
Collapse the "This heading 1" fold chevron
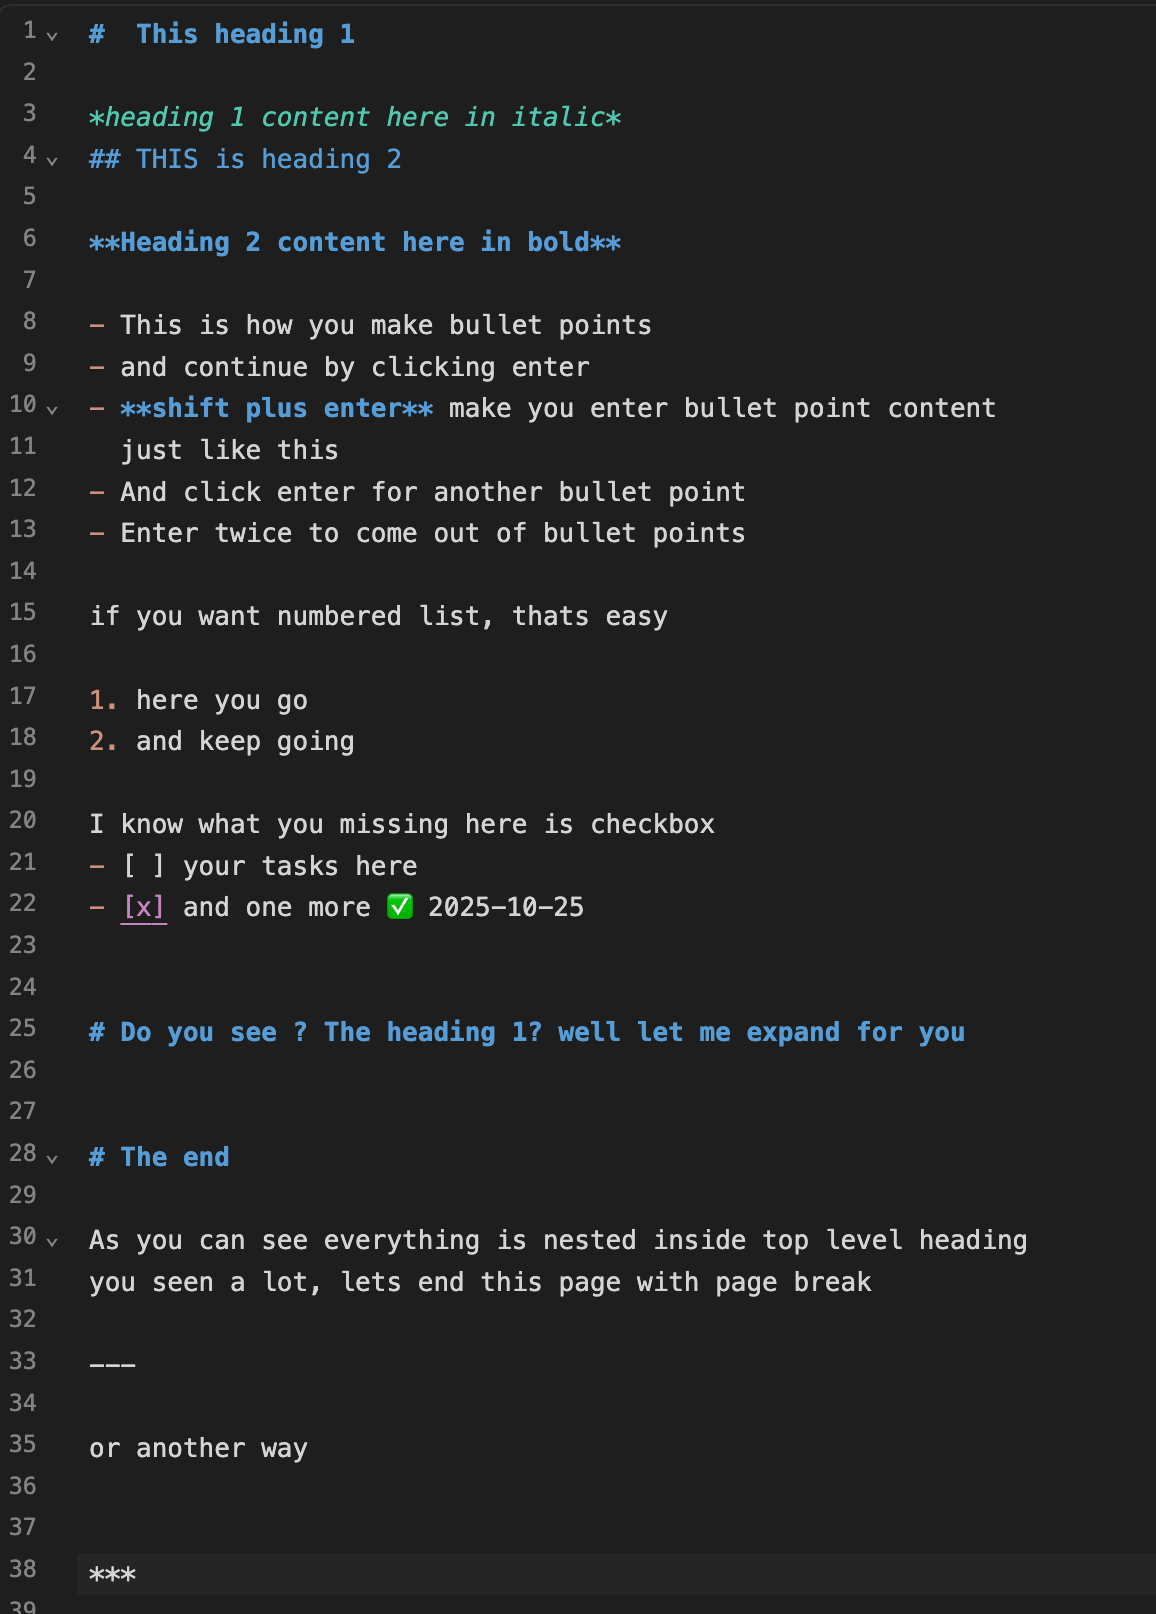click(x=52, y=36)
